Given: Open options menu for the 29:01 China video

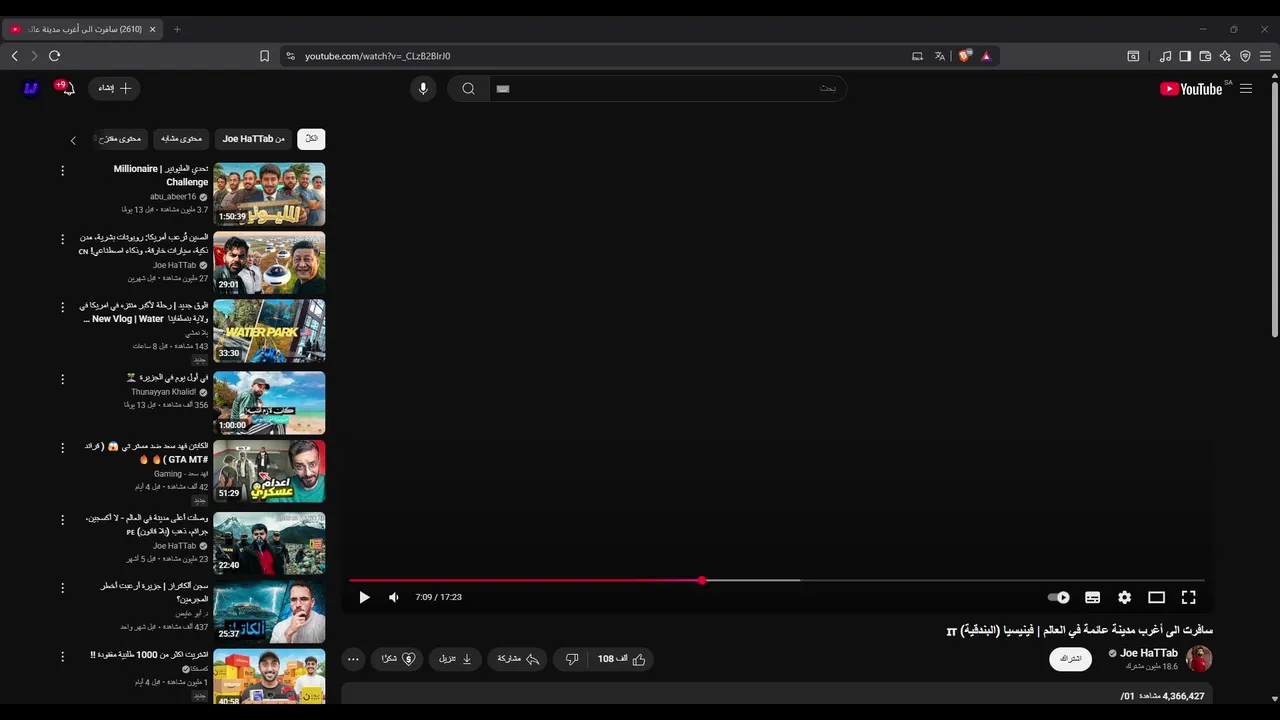Looking at the screenshot, I should [62, 239].
